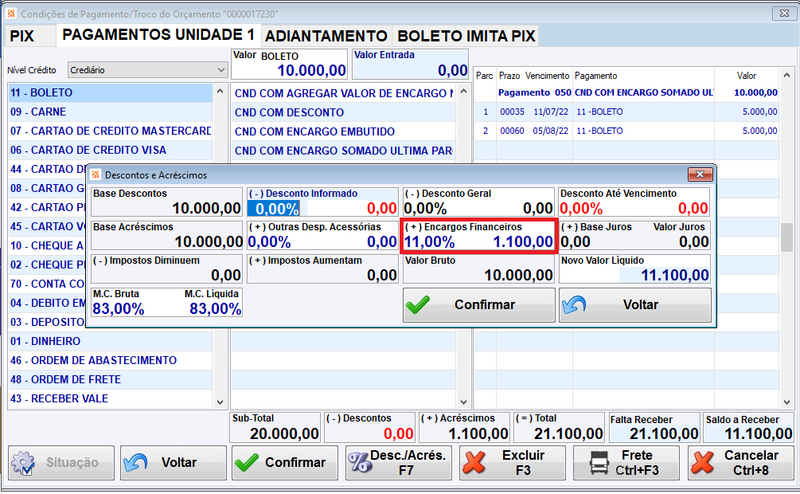Click down arrow of conditions list scrollbar
Image resolution: width=800 pixels, height=494 pixels.
tap(463, 402)
